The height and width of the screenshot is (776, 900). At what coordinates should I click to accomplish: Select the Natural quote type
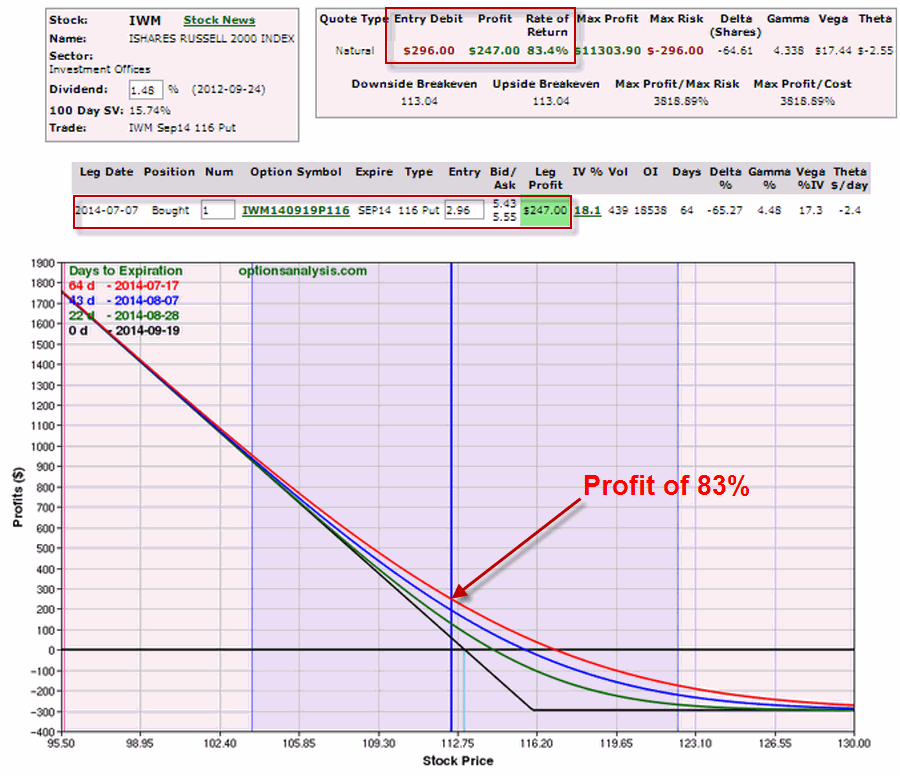click(355, 51)
